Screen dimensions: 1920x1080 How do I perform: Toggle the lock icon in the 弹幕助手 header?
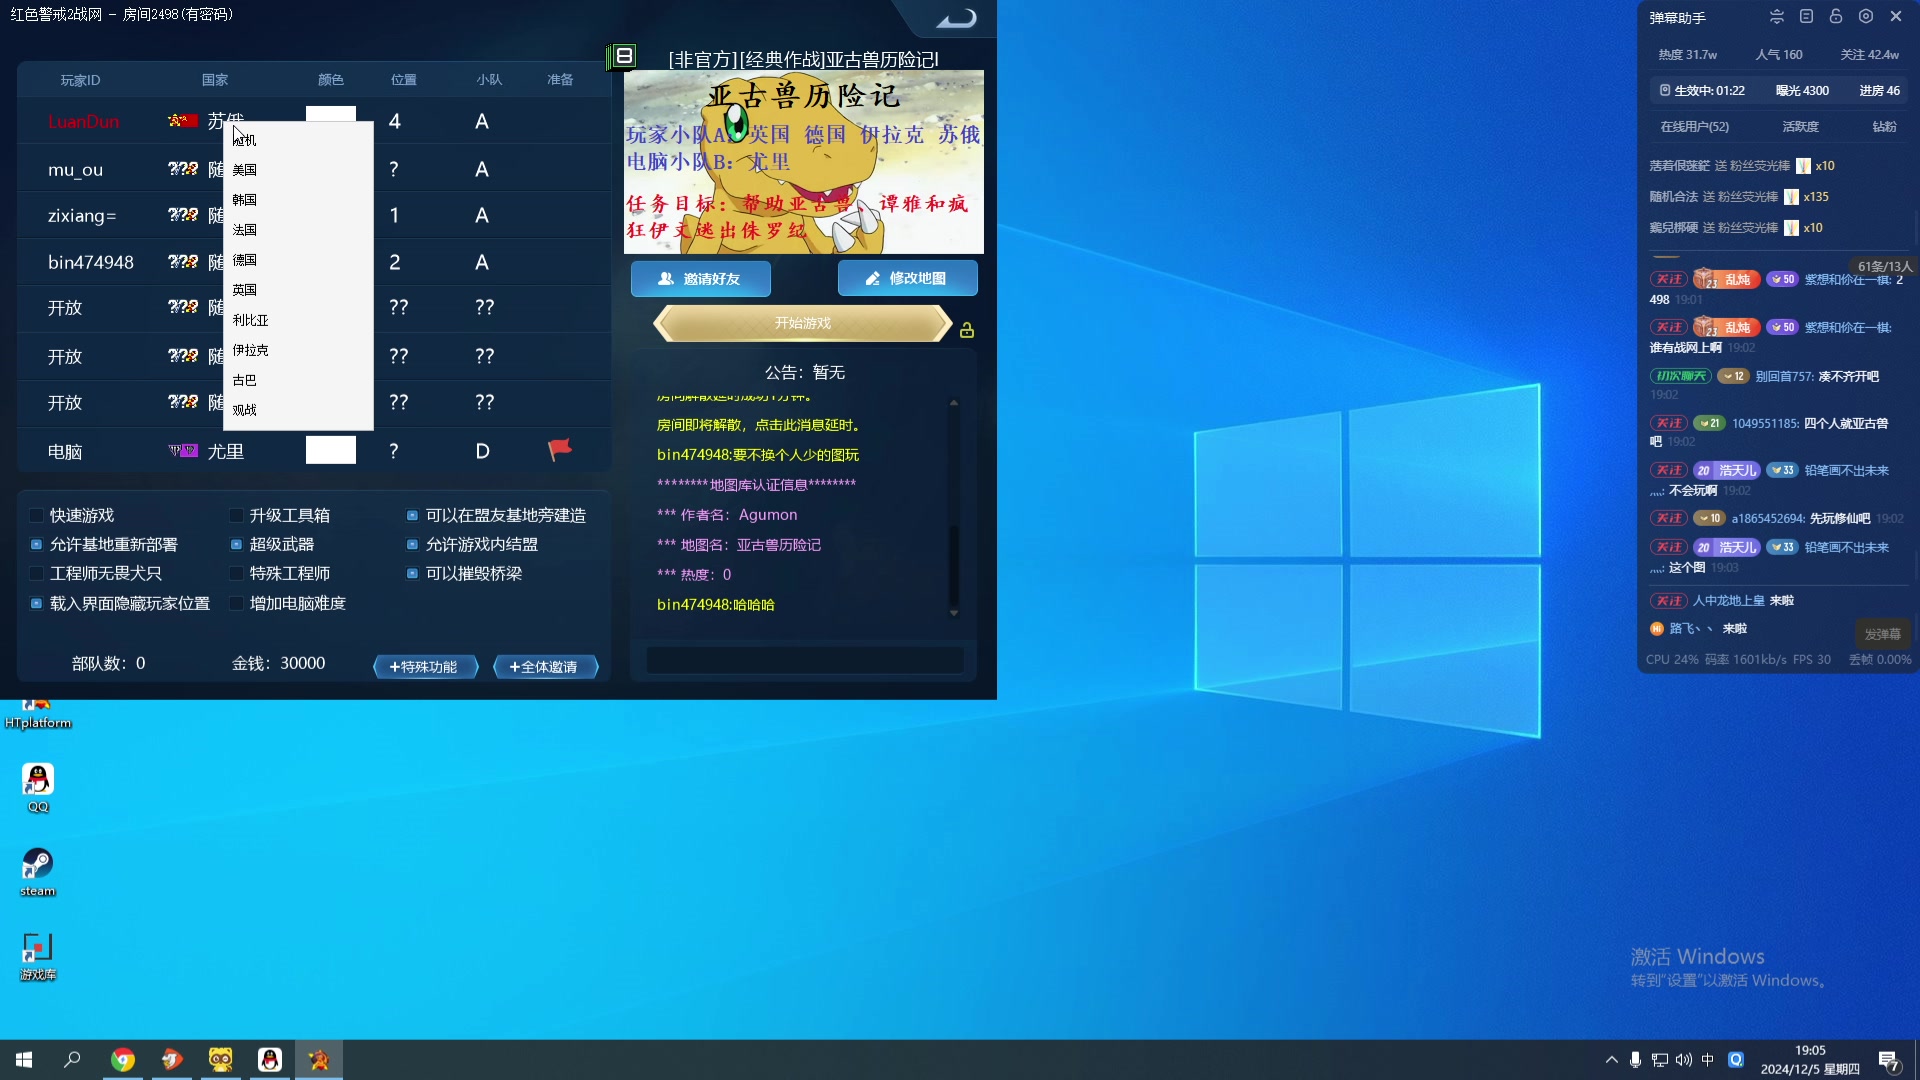(x=1836, y=17)
